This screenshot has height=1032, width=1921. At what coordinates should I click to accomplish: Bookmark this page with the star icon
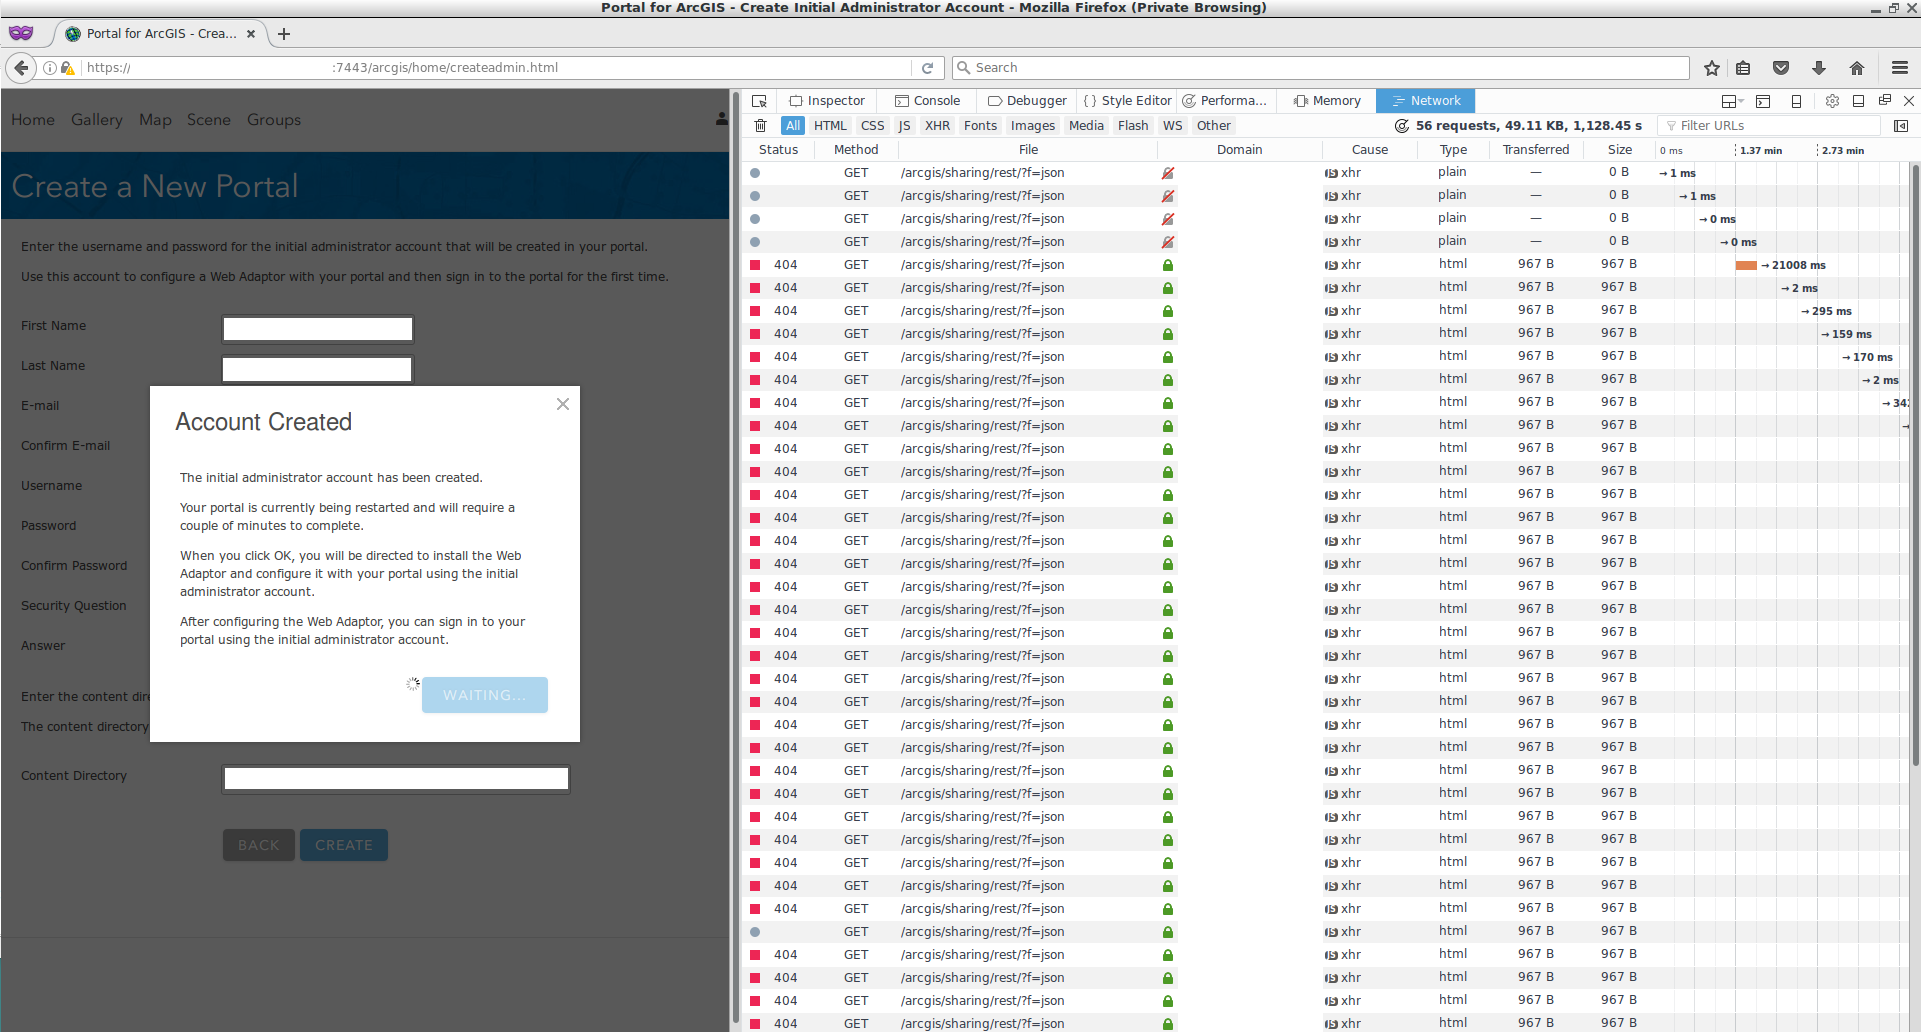1712,68
